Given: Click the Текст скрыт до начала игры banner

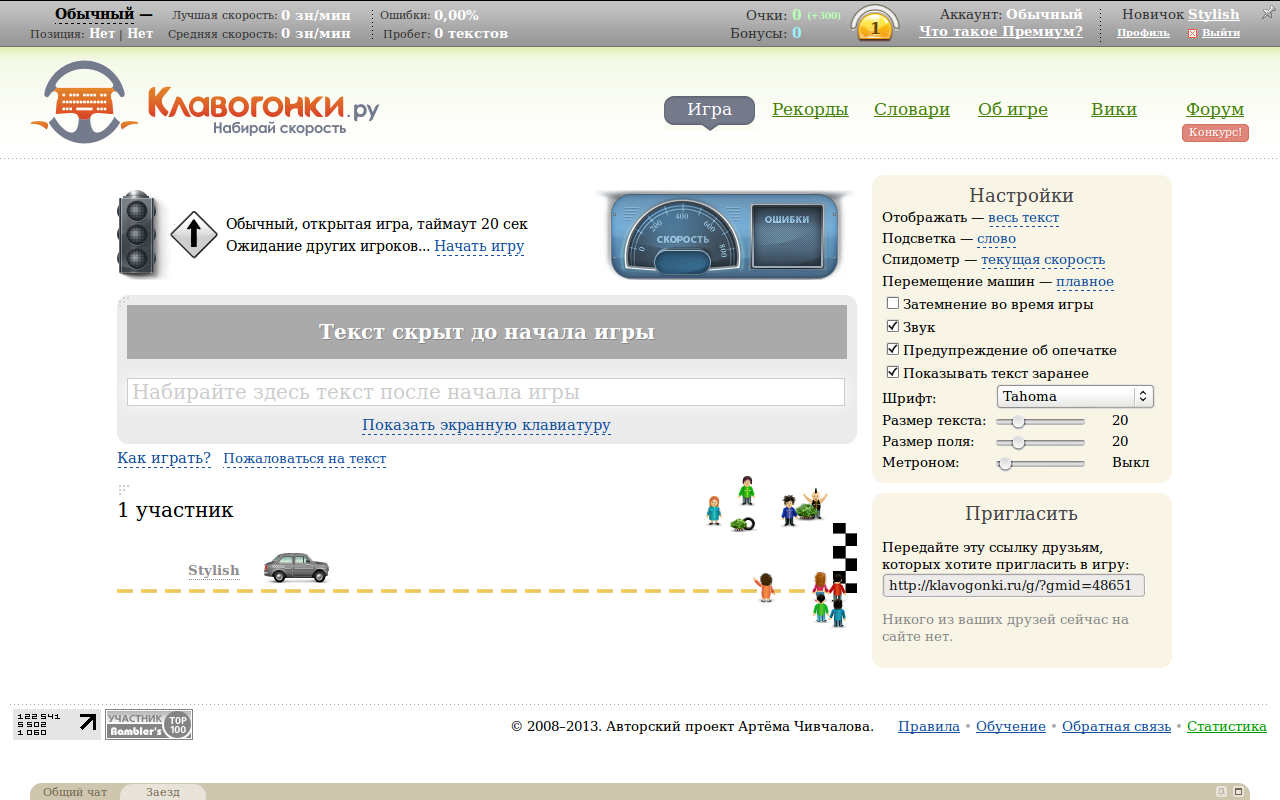Looking at the screenshot, I should 487,332.
